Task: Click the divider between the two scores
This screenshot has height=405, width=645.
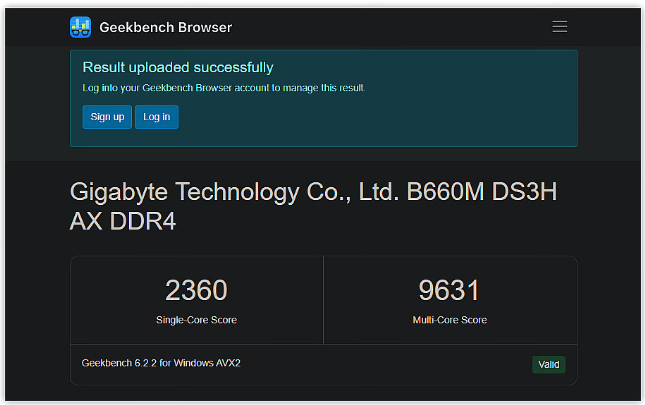Action: click(x=323, y=300)
